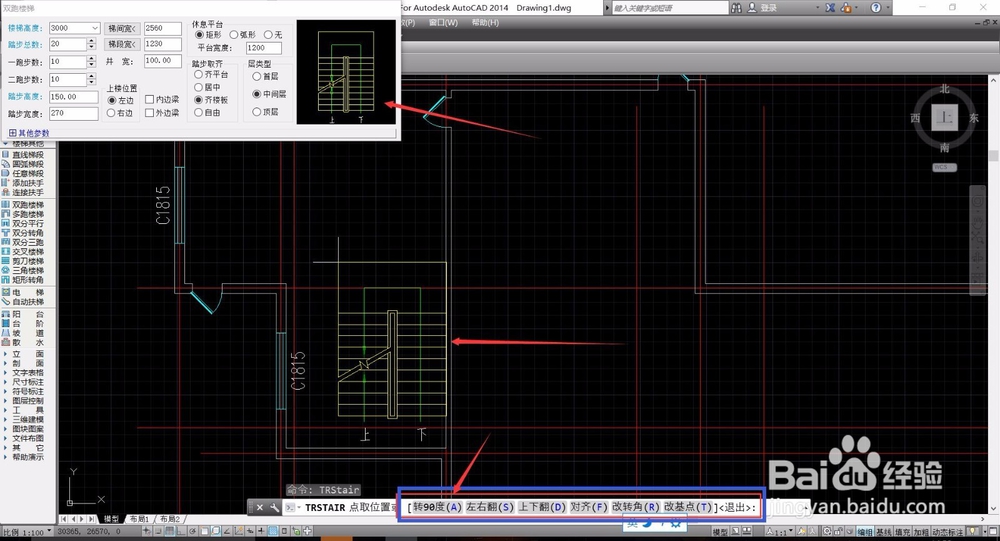
Task: Open the 帮助(H) menu
Action: coord(485,22)
